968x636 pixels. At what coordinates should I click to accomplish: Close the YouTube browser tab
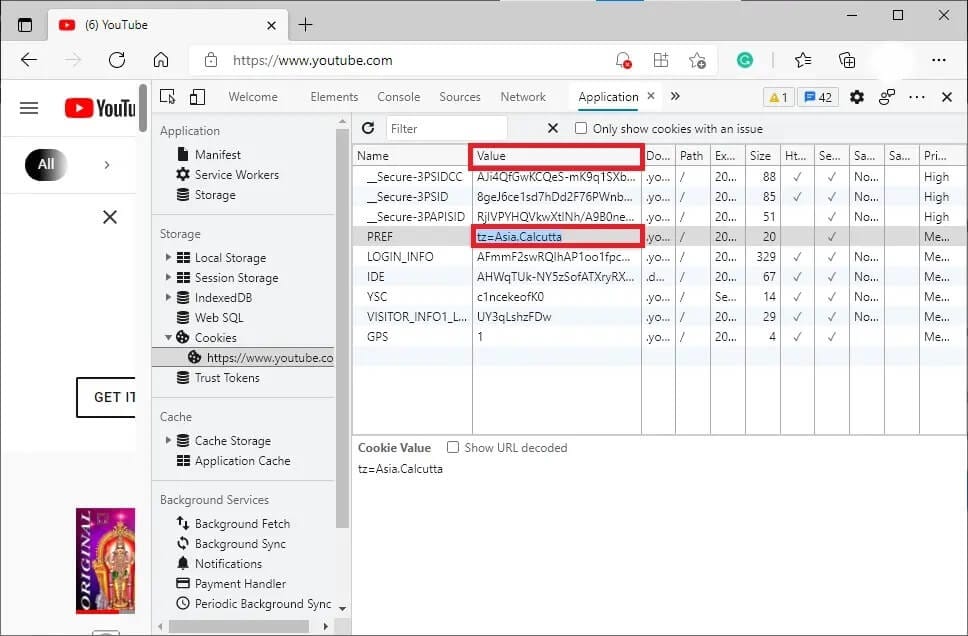272,25
